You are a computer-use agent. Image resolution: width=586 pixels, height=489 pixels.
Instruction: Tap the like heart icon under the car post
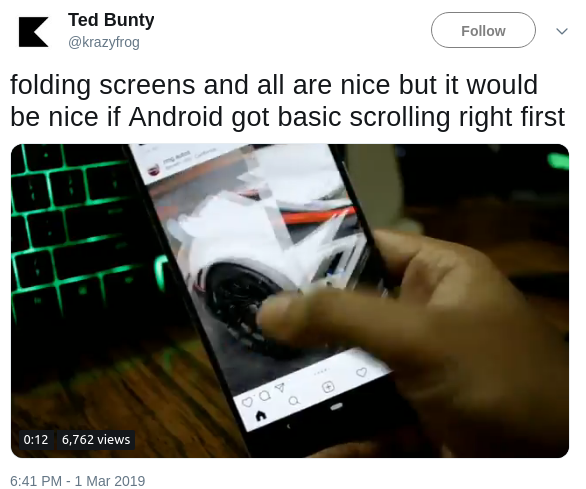(247, 402)
